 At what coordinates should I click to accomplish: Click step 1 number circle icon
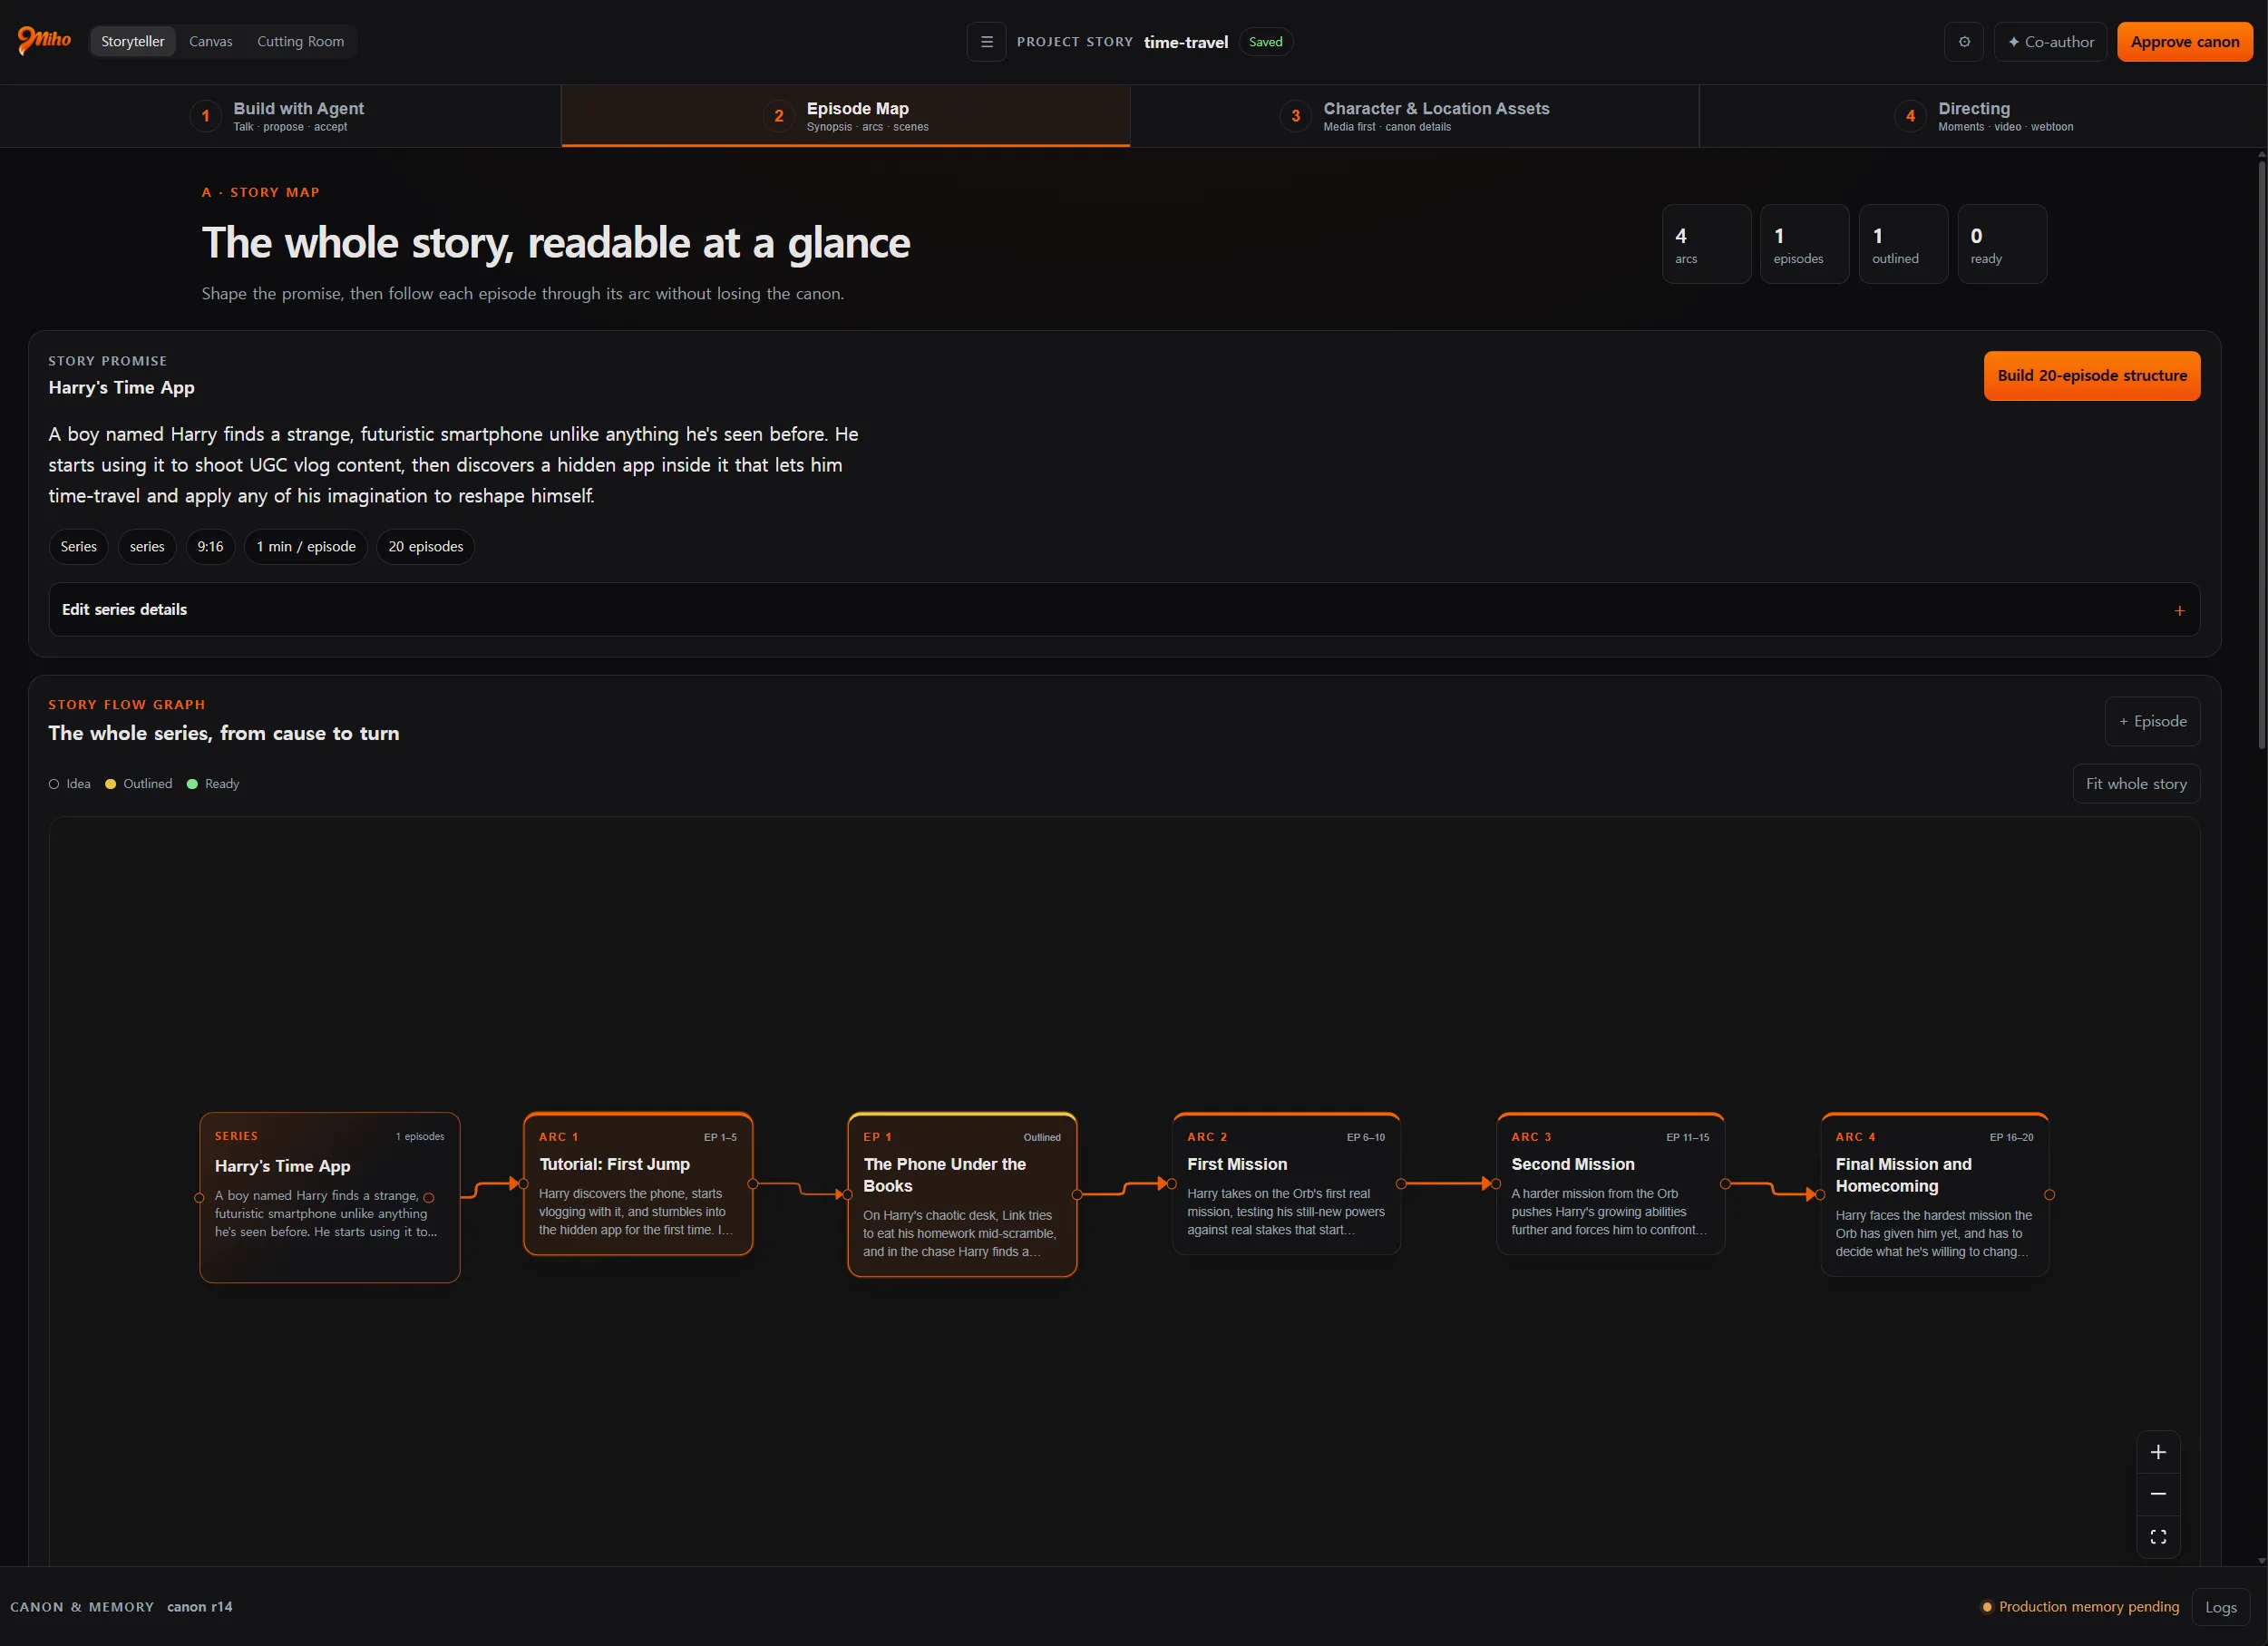tap(206, 116)
